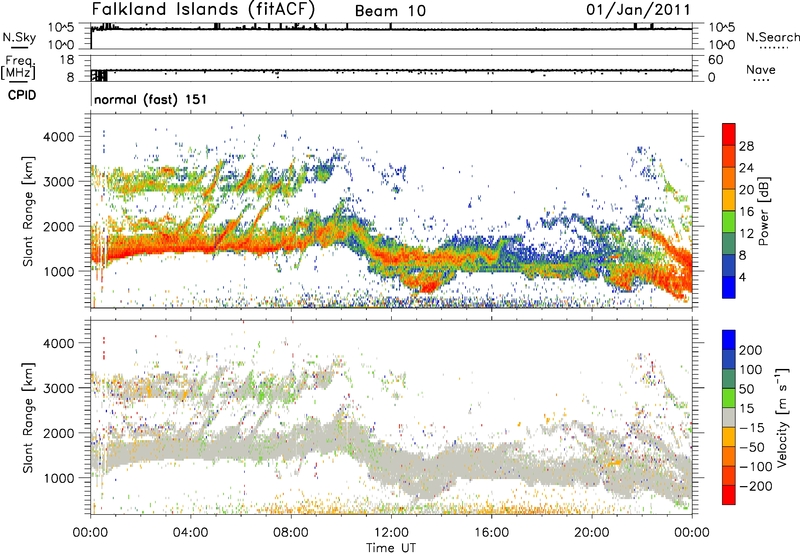The height and width of the screenshot is (554, 800).
Task: Click the 'Falkland Islands (fitACF)' plot title
Action: click(203, 9)
